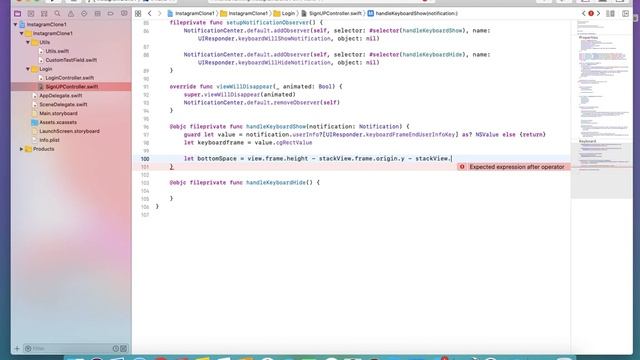640x360 pixels.
Task: Open LoginController.swift file
Action: 69,78
